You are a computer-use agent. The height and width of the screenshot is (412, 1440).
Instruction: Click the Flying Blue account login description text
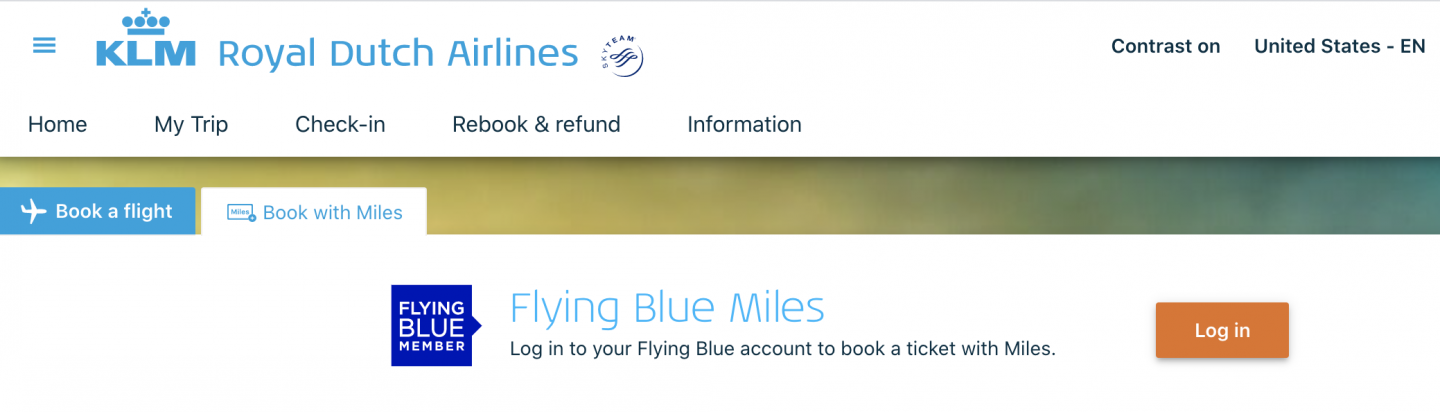(x=782, y=349)
